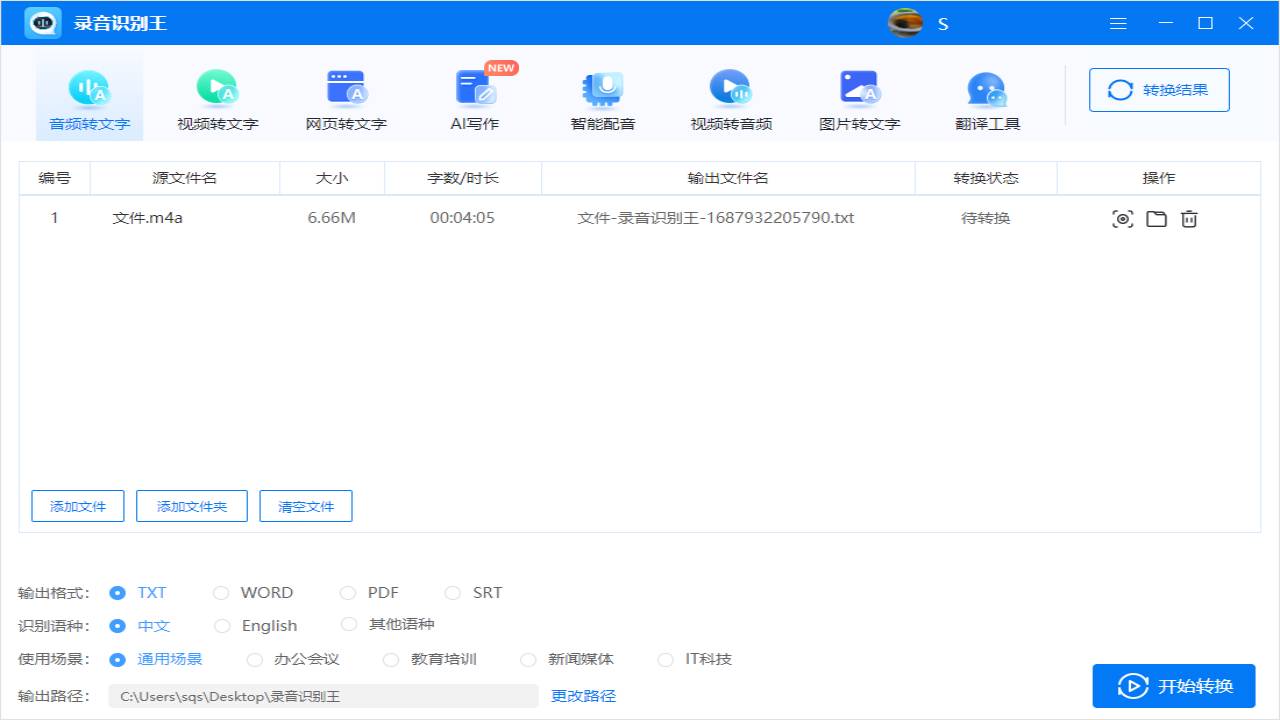Click the 添加文件 button
The width and height of the screenshot is (1280, 720).
77,506
